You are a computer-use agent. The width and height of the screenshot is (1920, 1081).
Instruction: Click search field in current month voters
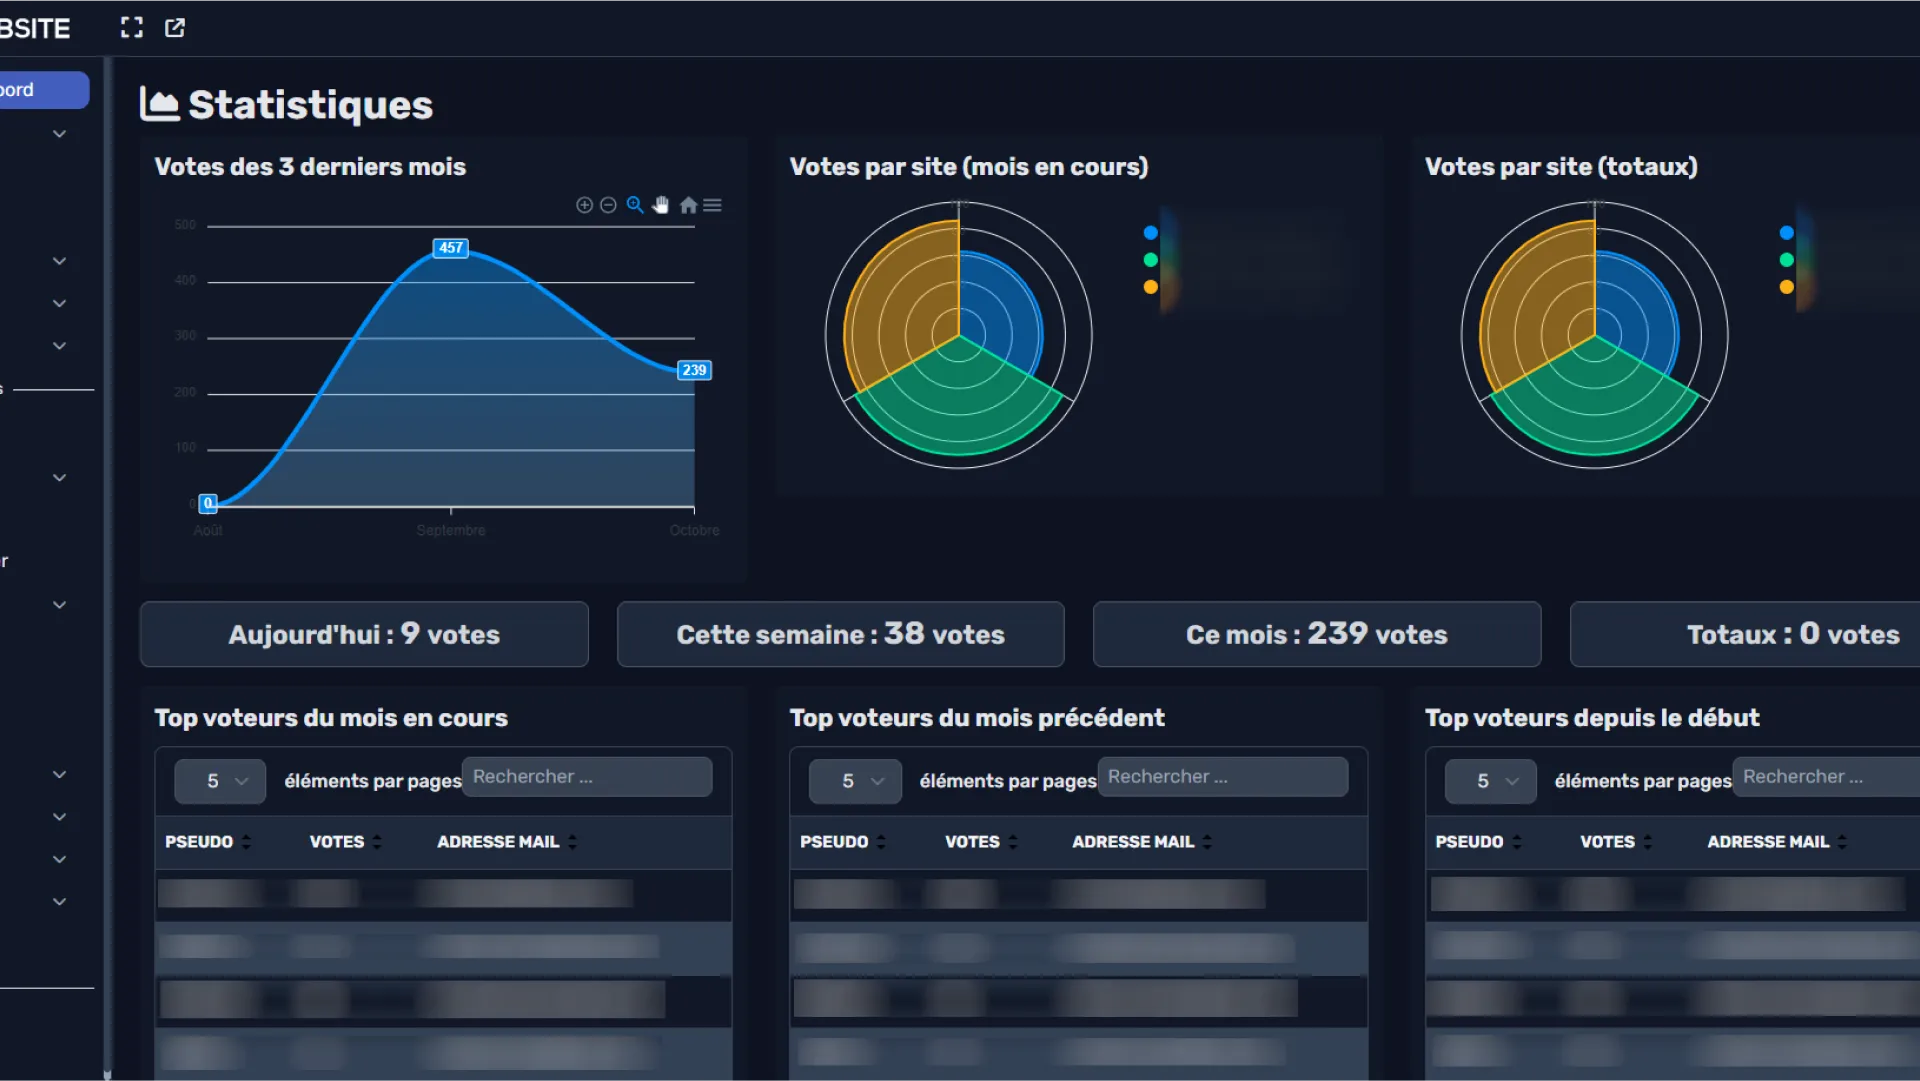click(587, 777)
